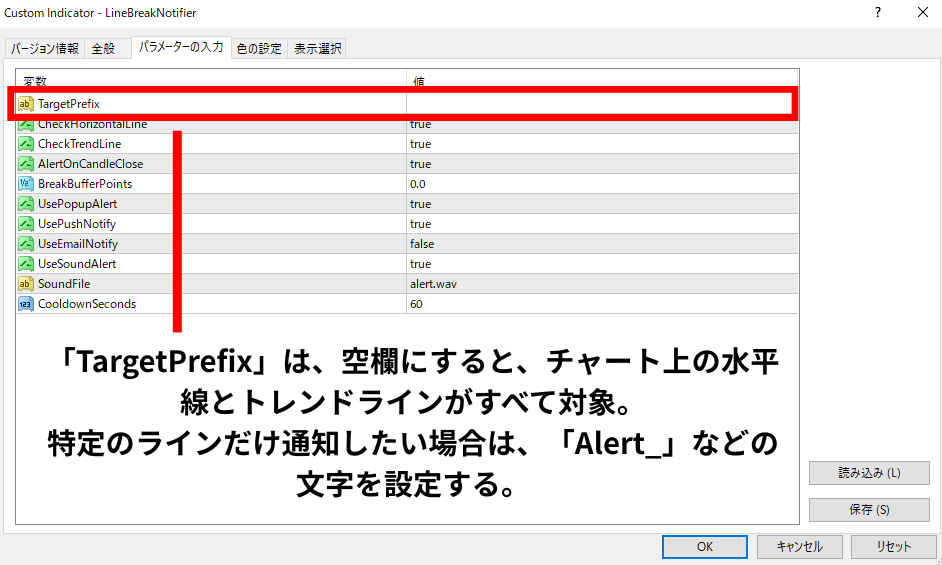Viewport: 942px width, 565px height.
Task: Switch to the バージョン情報 tab
Action: pyautogui.click(x=44, y=48)
